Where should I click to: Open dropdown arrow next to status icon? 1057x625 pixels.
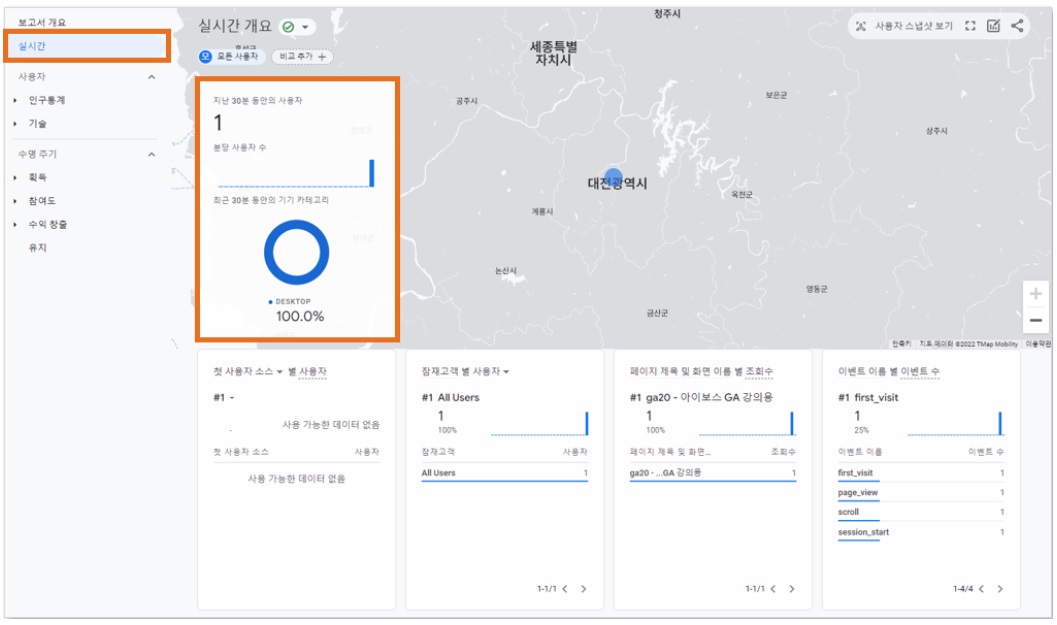305,27
